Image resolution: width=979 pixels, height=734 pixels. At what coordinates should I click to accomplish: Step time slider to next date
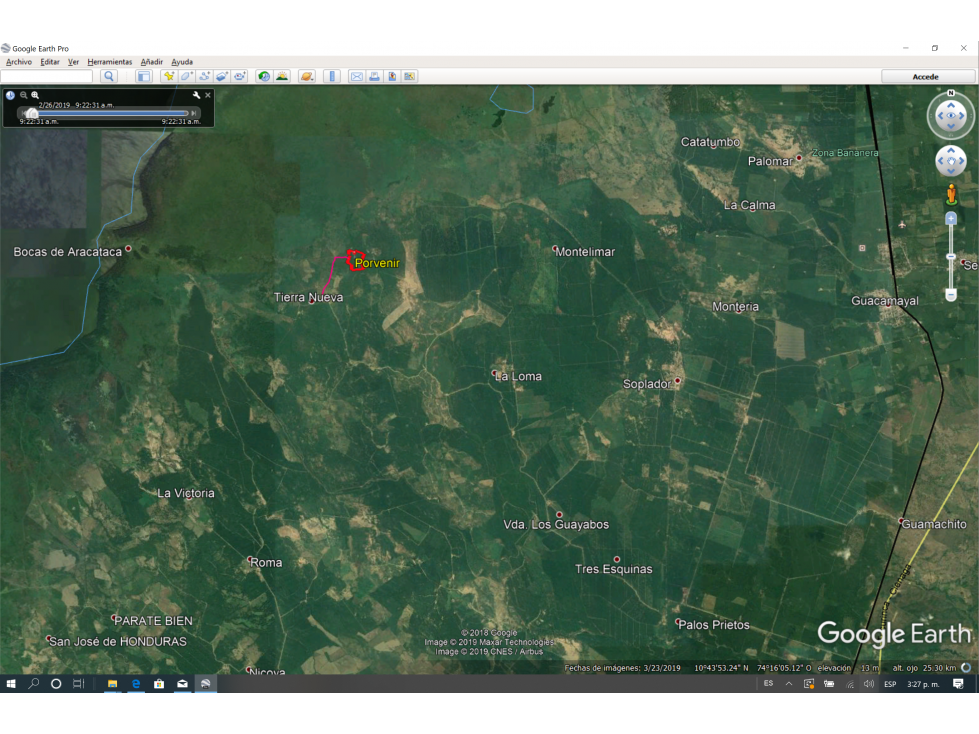[x=194, y=113]
